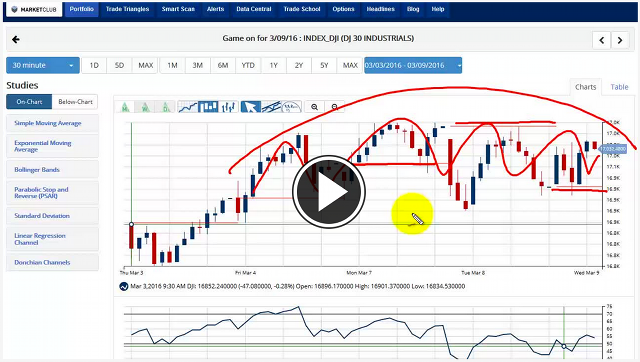Open the 30 minute interval dropdown
Image resolution: width=640 pixels, height=362 pixels.
tap(43, 65)
